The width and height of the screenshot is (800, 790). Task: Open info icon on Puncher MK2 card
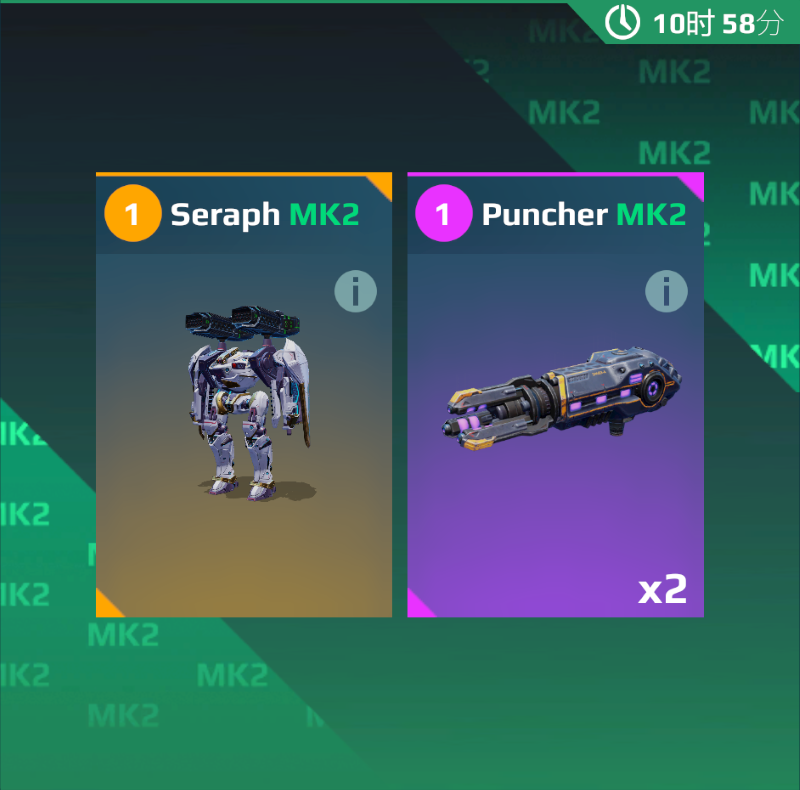[666, 291]
